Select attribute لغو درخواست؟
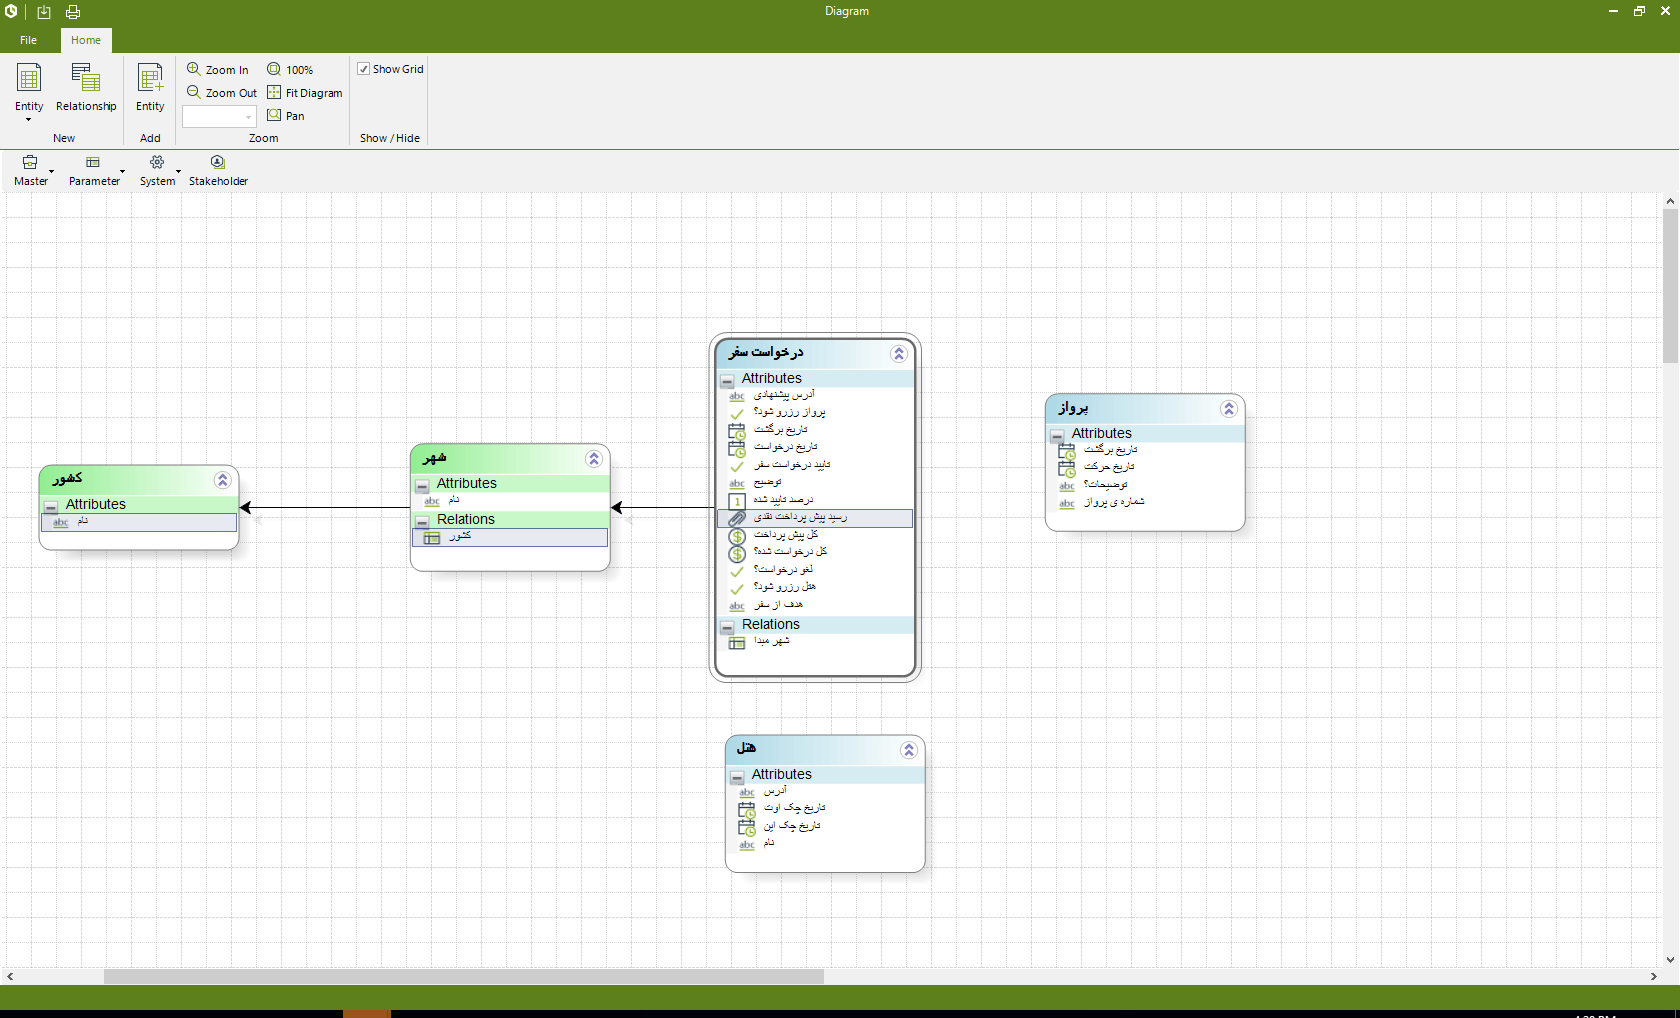The height and width of the screenshot is (1018, 1680). pos(783,570)
